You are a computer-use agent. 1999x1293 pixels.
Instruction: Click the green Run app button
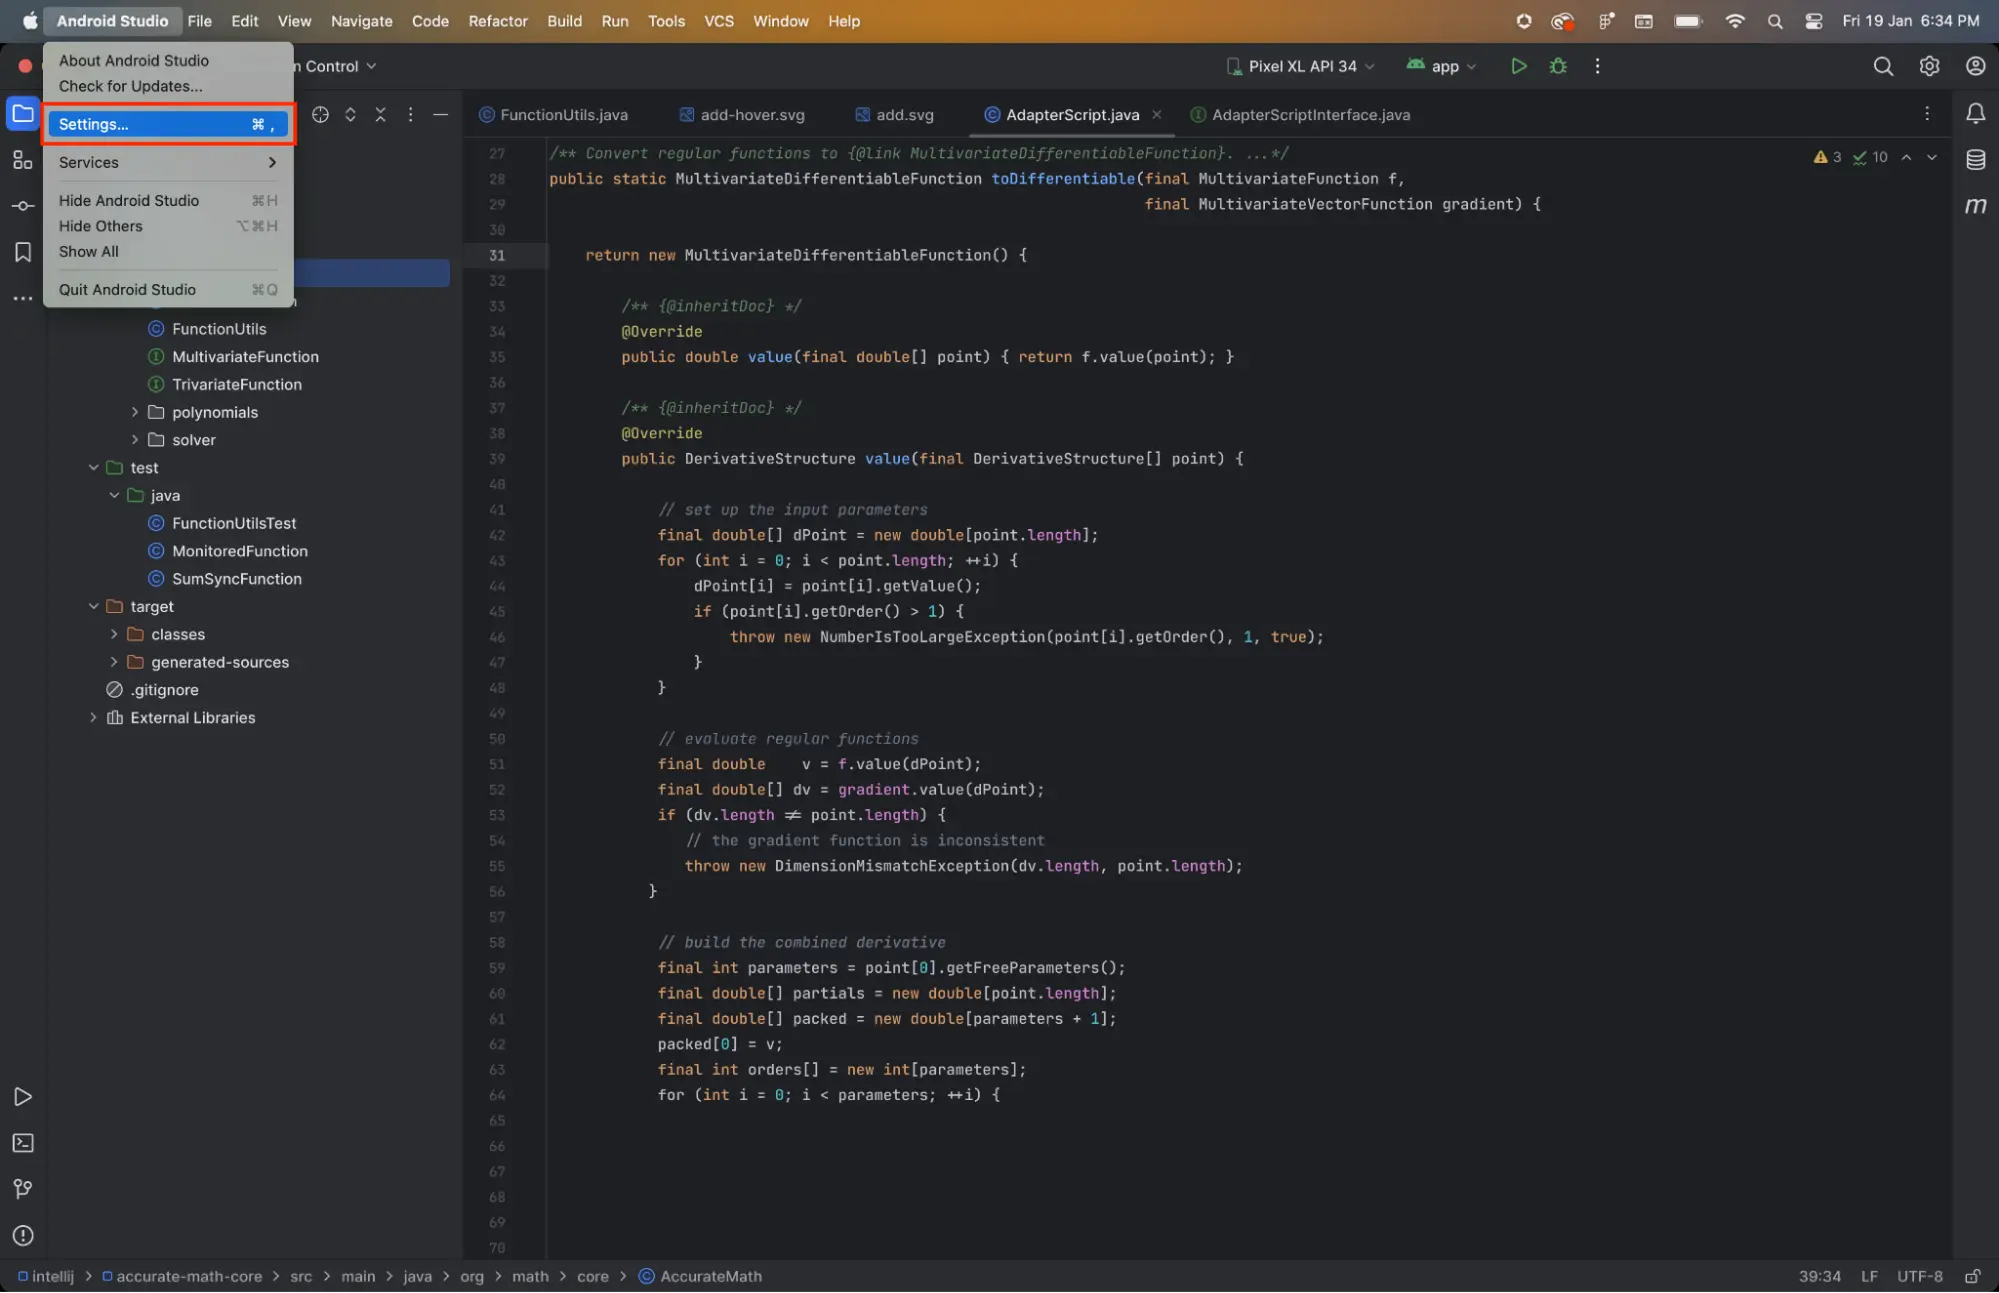1518,66
